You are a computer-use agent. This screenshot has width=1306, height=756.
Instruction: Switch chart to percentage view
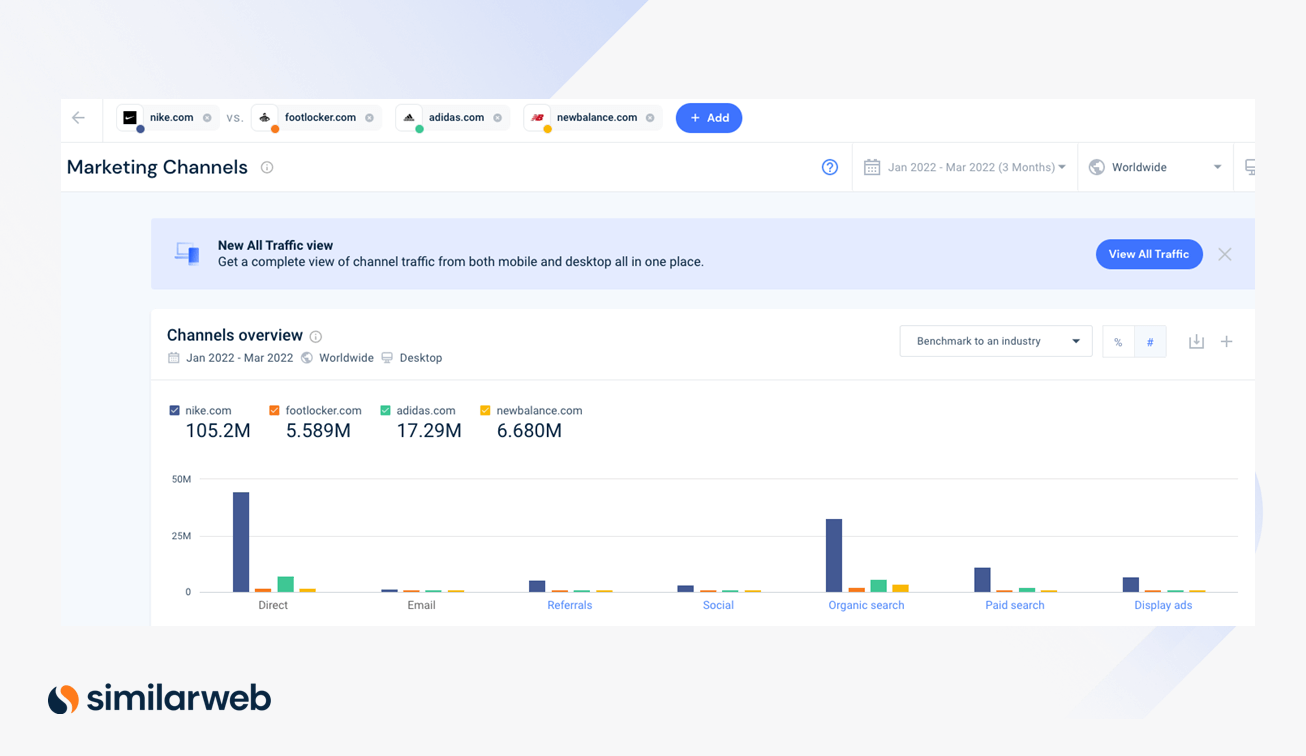1118,342
